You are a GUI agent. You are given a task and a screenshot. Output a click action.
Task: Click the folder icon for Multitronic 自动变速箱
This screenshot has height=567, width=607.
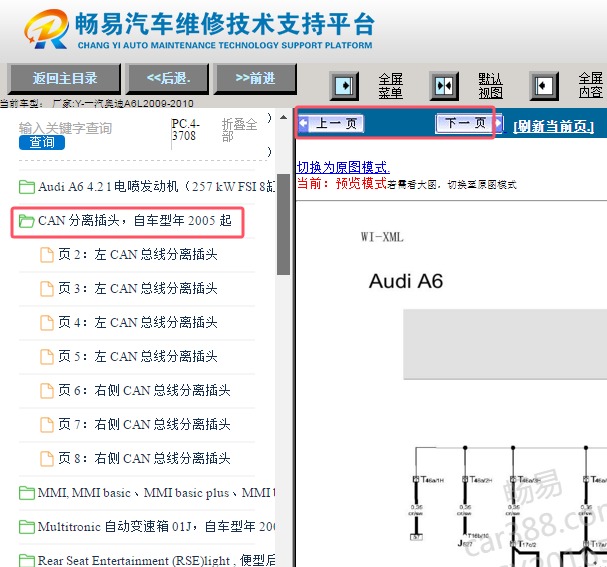[x=27, y=527]
